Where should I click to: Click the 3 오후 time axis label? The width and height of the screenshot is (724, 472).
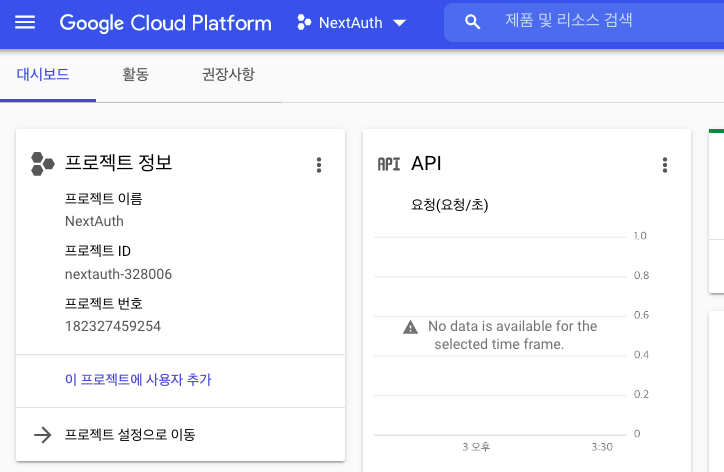(476, 447)
